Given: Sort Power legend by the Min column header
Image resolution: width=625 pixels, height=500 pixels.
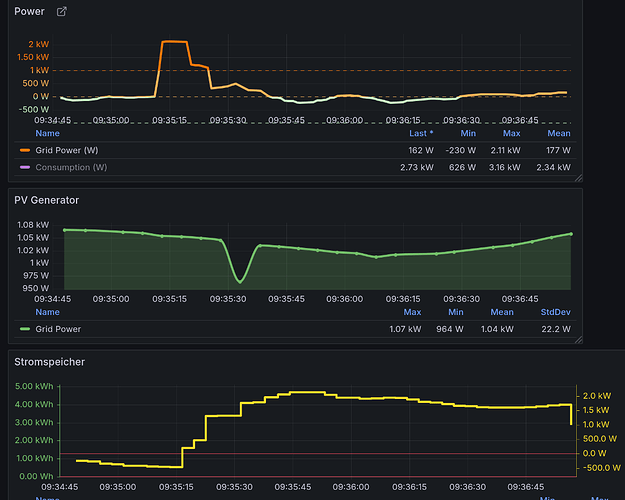Looking at the screenshot, I should [x=467, y=133].
